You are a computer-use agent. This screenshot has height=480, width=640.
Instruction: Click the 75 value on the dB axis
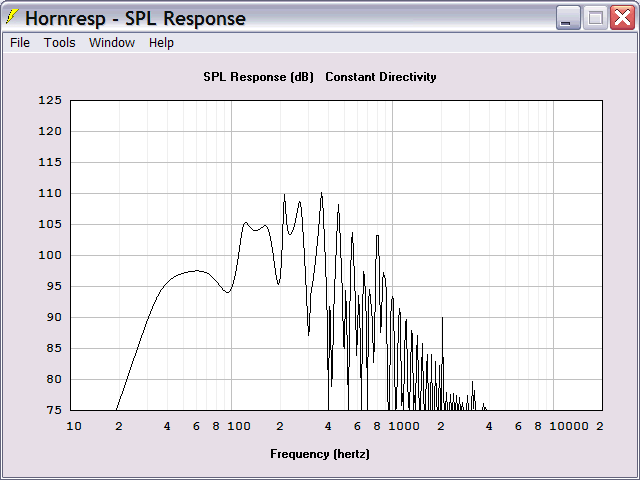click(x=53, y=410)
